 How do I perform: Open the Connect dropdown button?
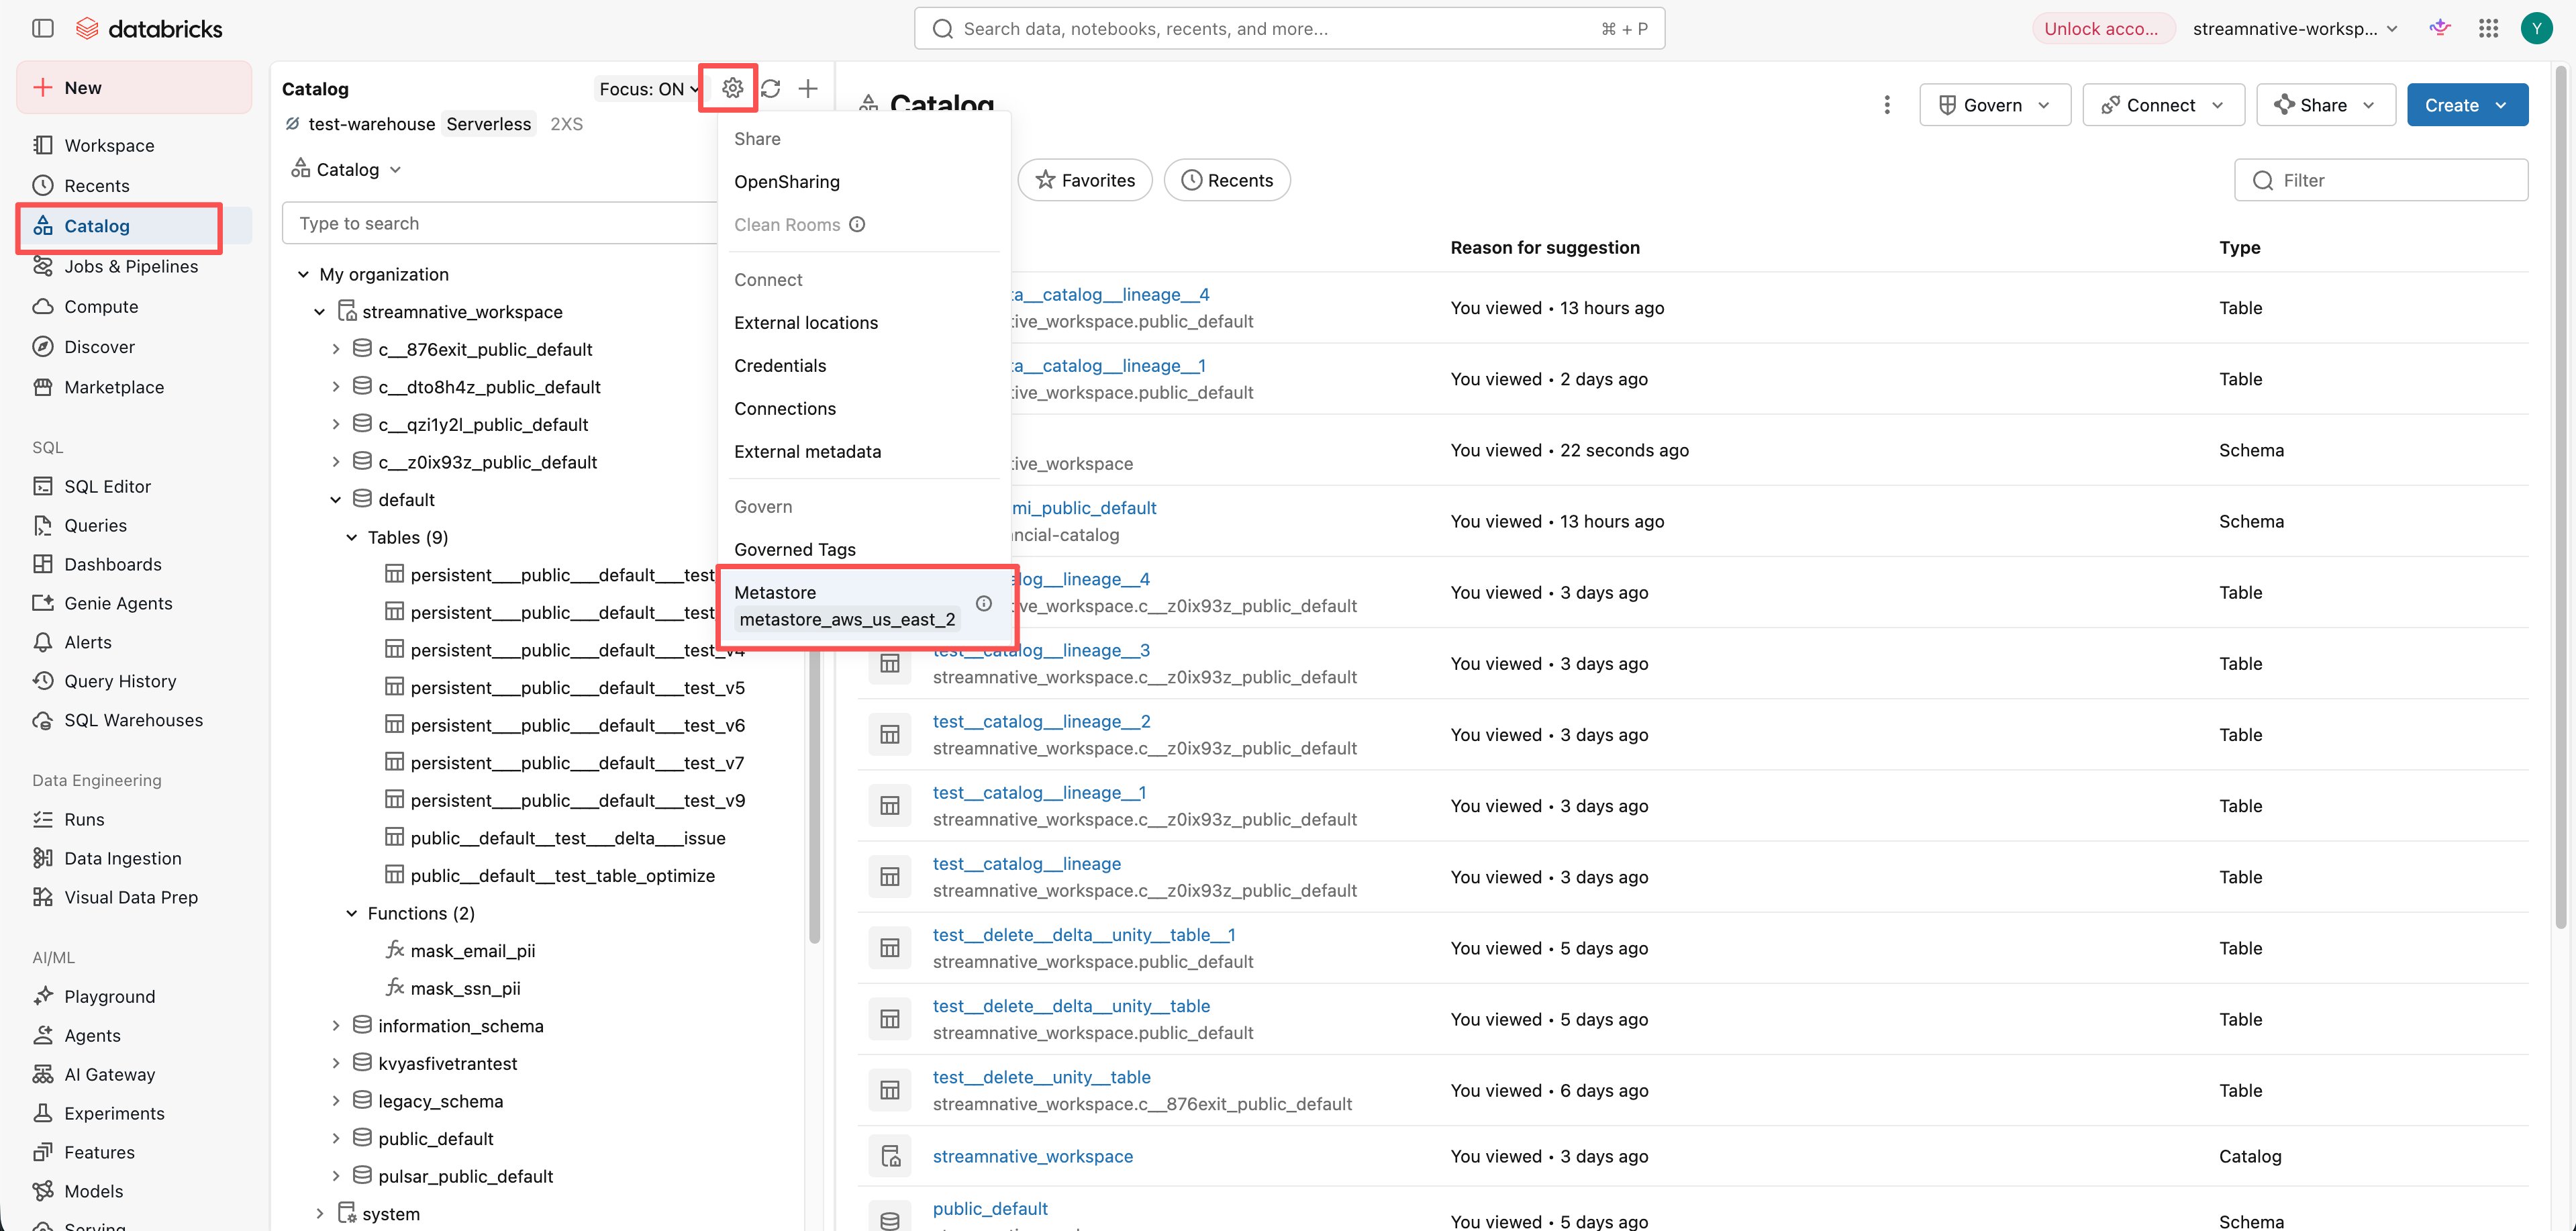2163,105
